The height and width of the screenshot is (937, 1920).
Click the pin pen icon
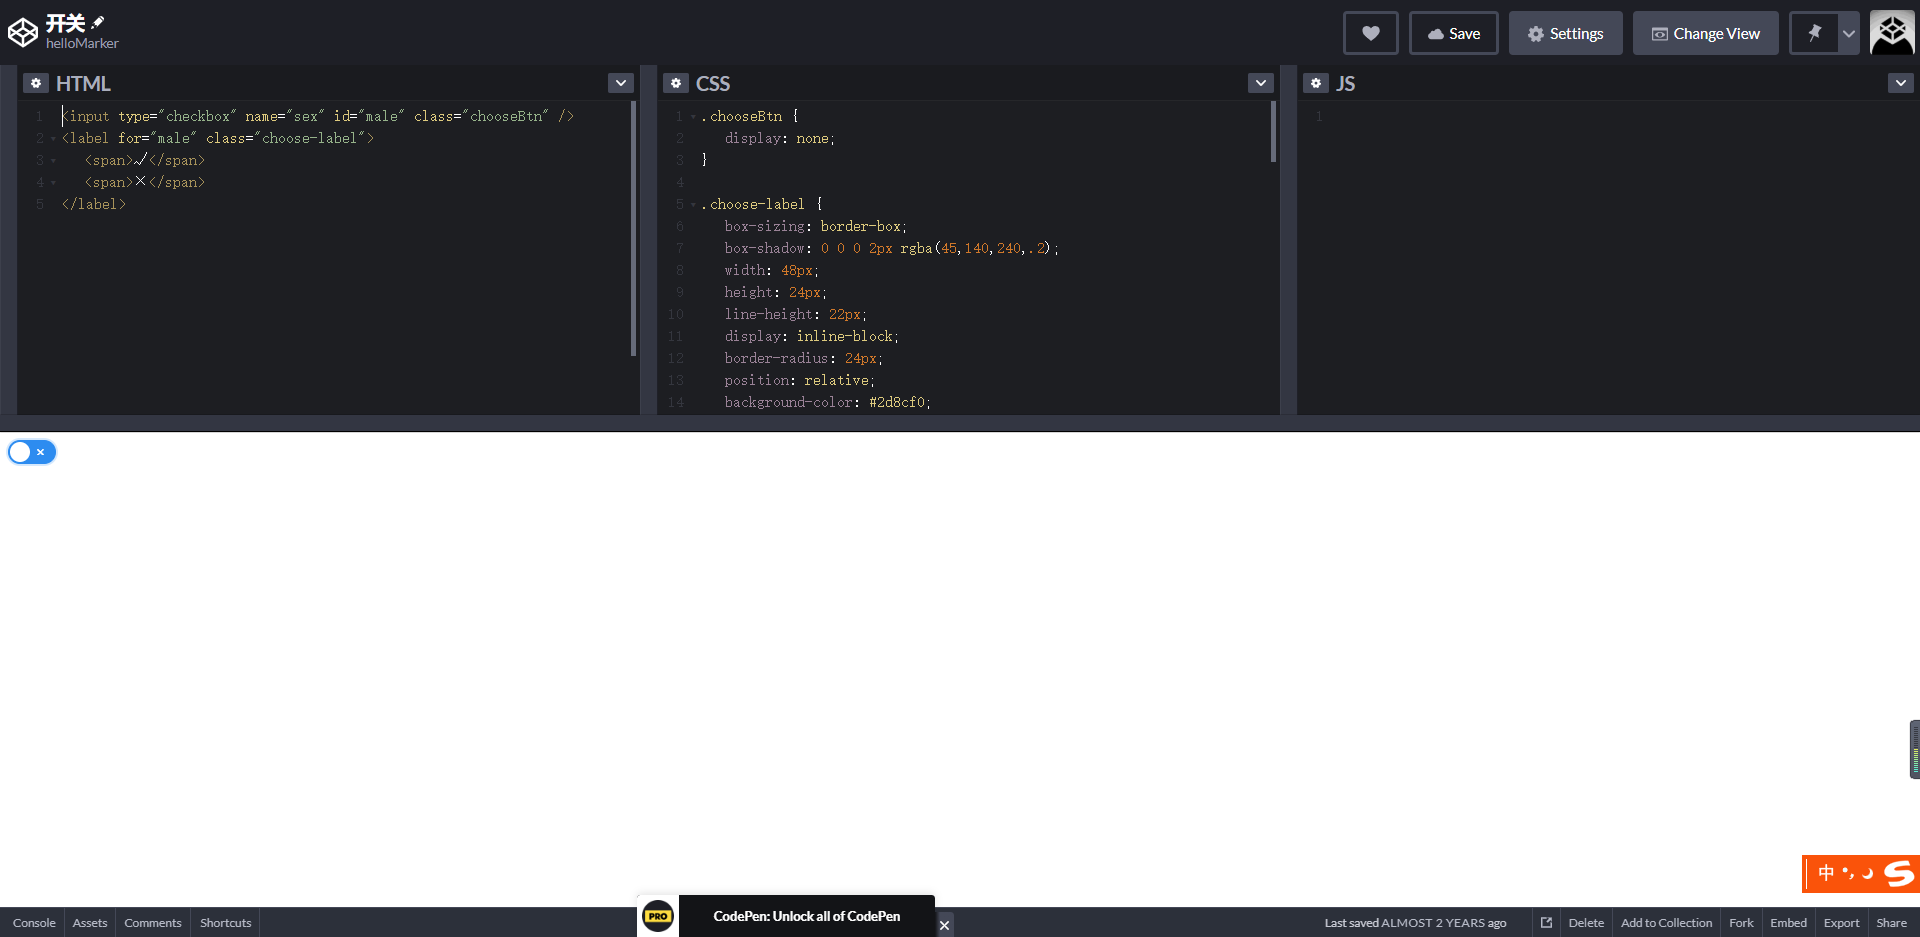pyautogui.click(x=1814, y=33)
